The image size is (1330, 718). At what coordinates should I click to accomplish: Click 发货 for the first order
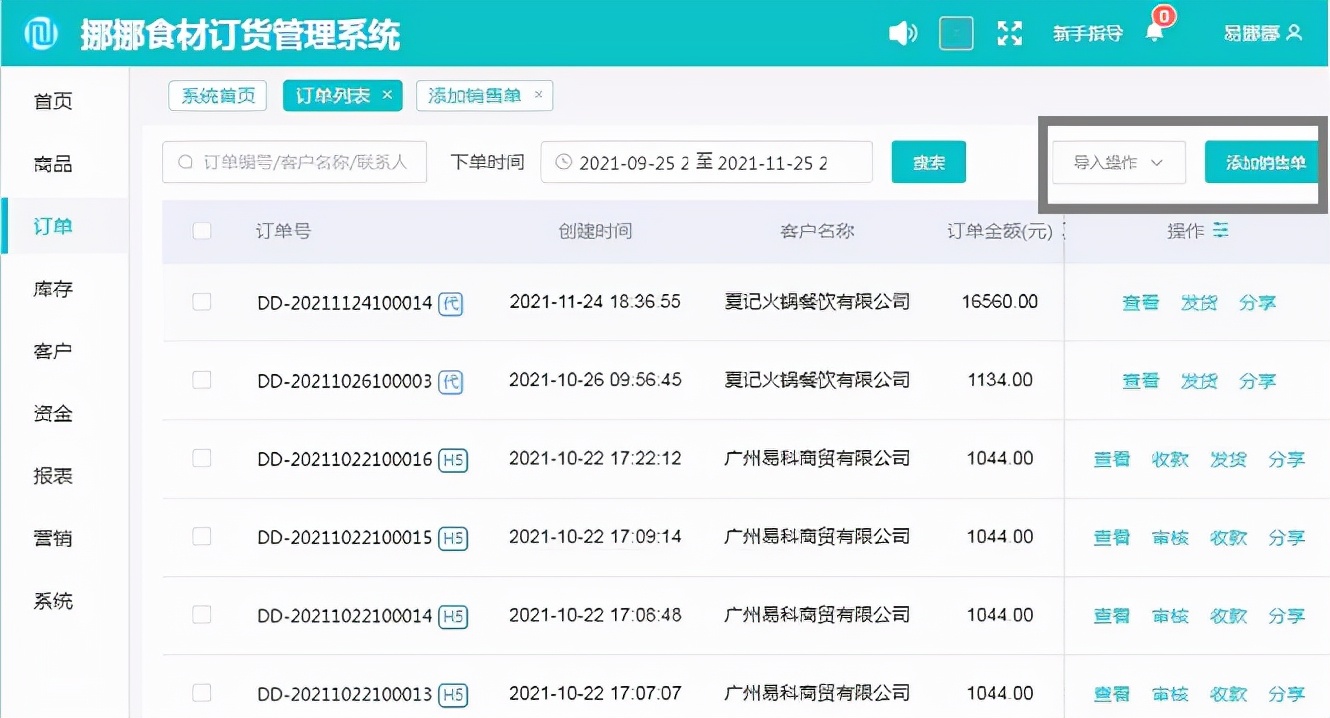(x=1199, y=302)
